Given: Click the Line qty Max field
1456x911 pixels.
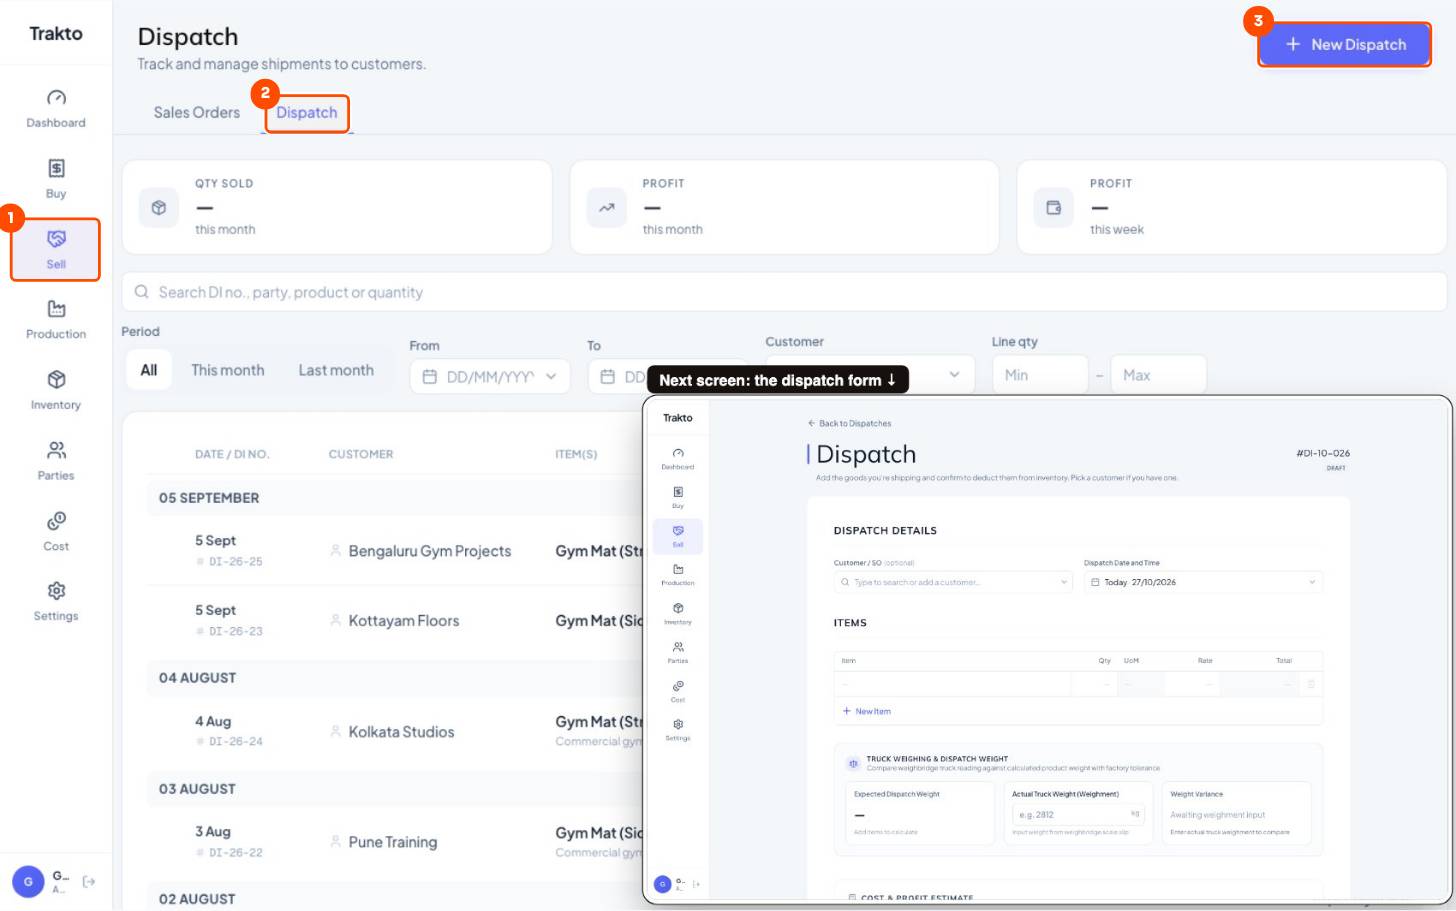Looking at the screenshot, I should point(1158,375).
